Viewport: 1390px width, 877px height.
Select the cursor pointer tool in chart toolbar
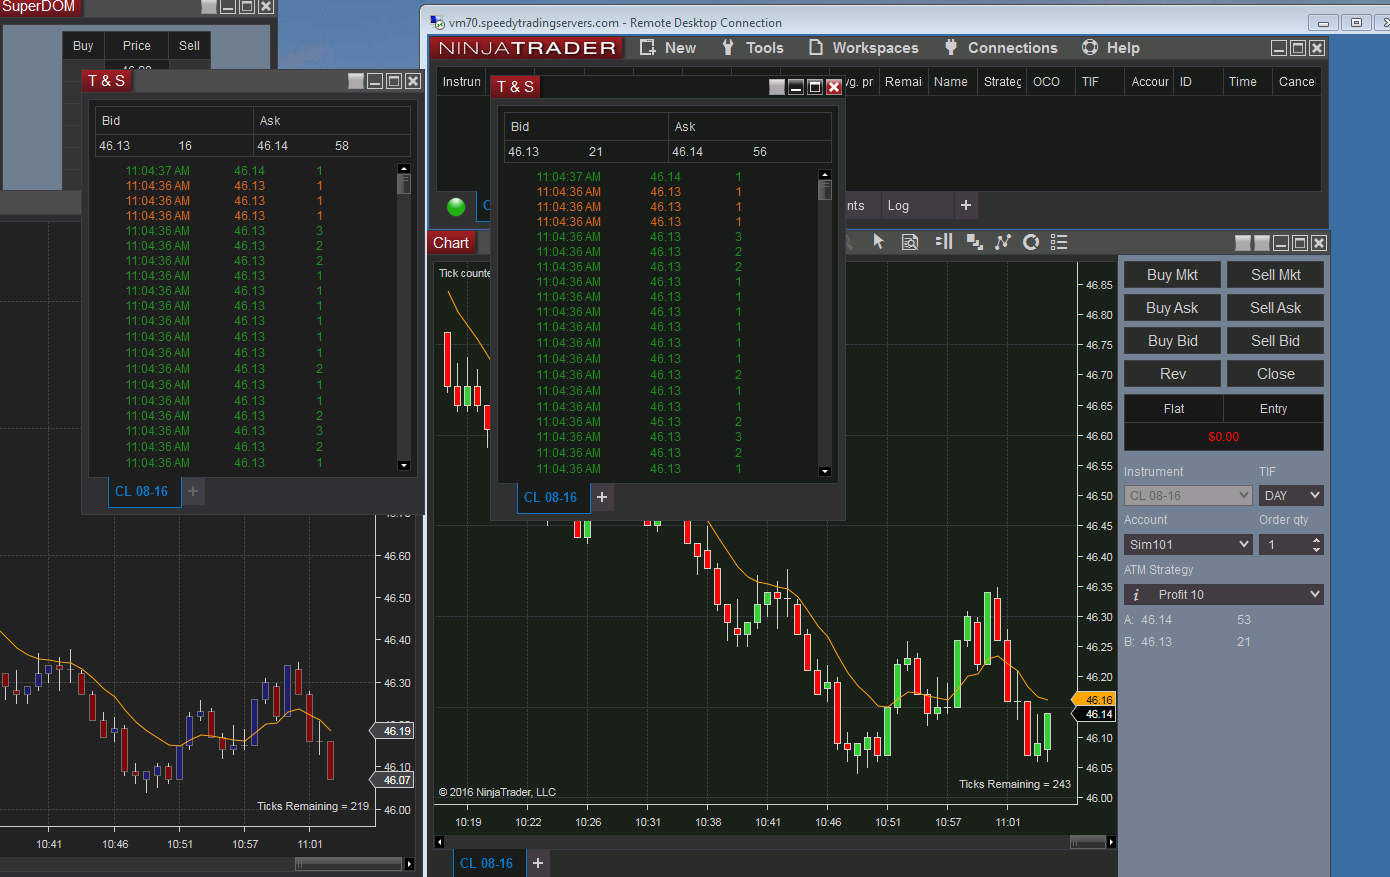click(x=878, y=242)
